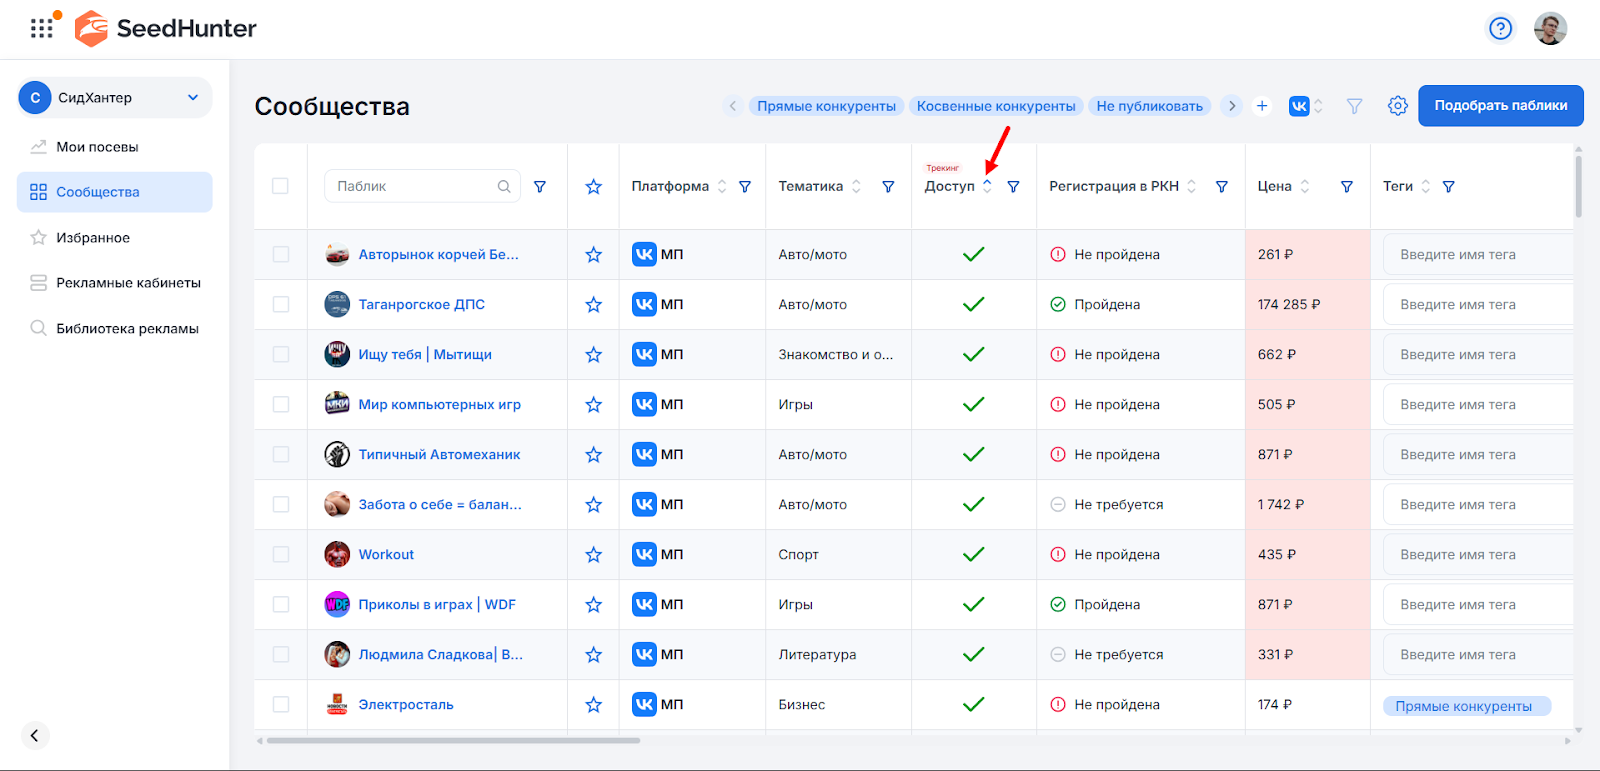Image resolution: width=1600 pixels, height=771 pixels.
Task: Click the help question mark icon
Action: click(1500, 28)
